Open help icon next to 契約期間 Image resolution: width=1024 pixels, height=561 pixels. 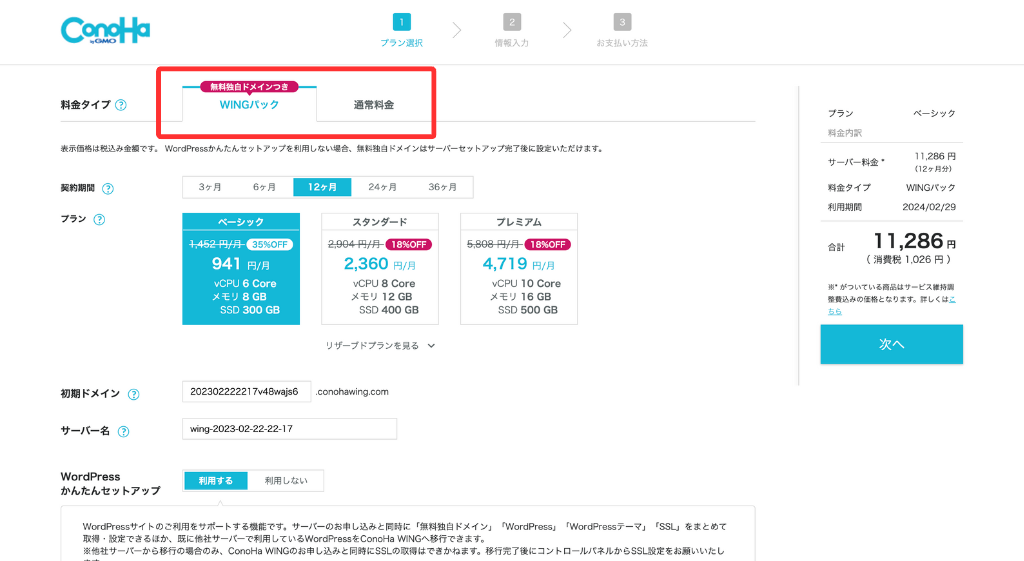click(108, 189)
